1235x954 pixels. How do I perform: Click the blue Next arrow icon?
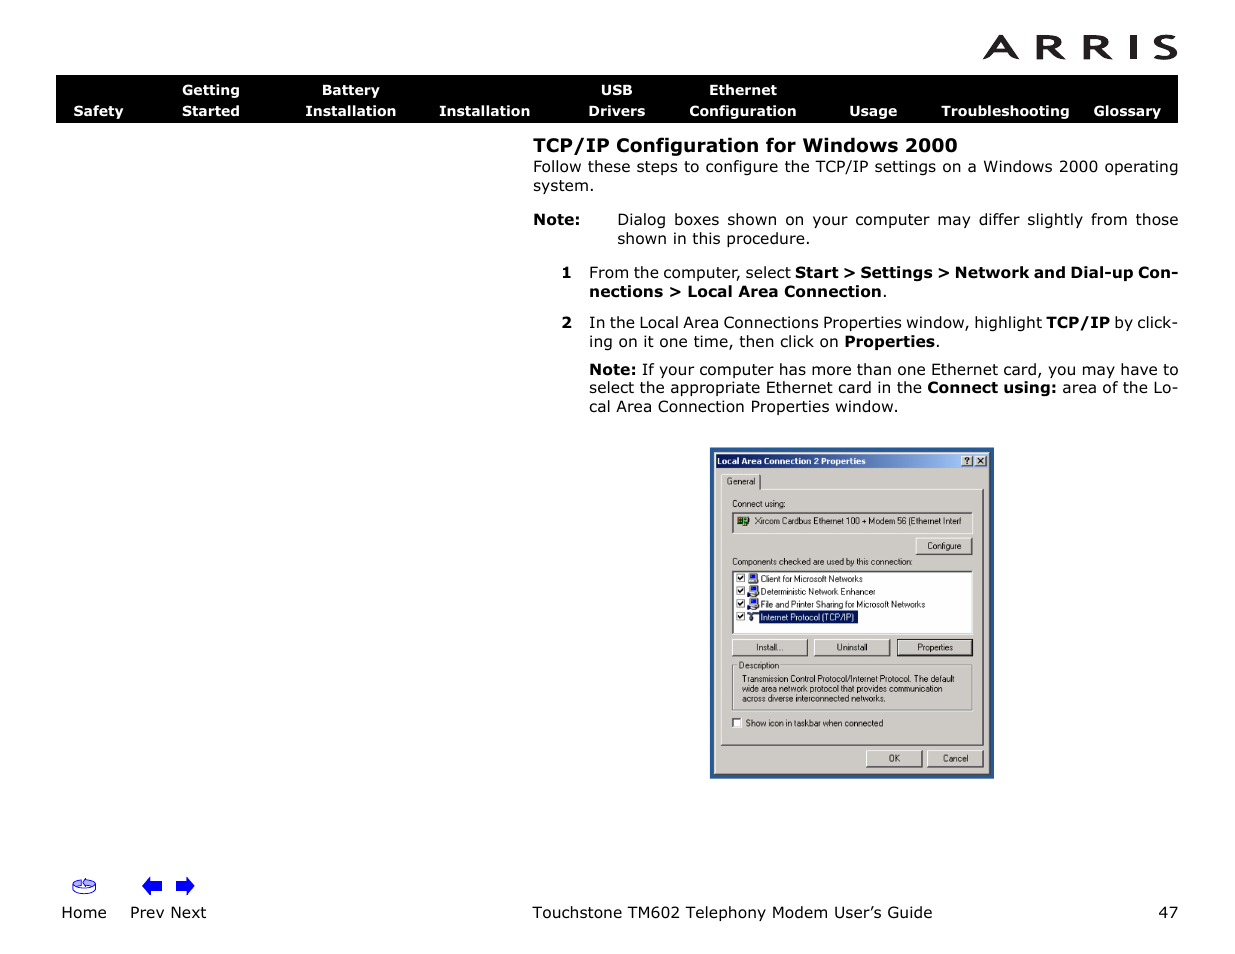(x=185, y=886)
